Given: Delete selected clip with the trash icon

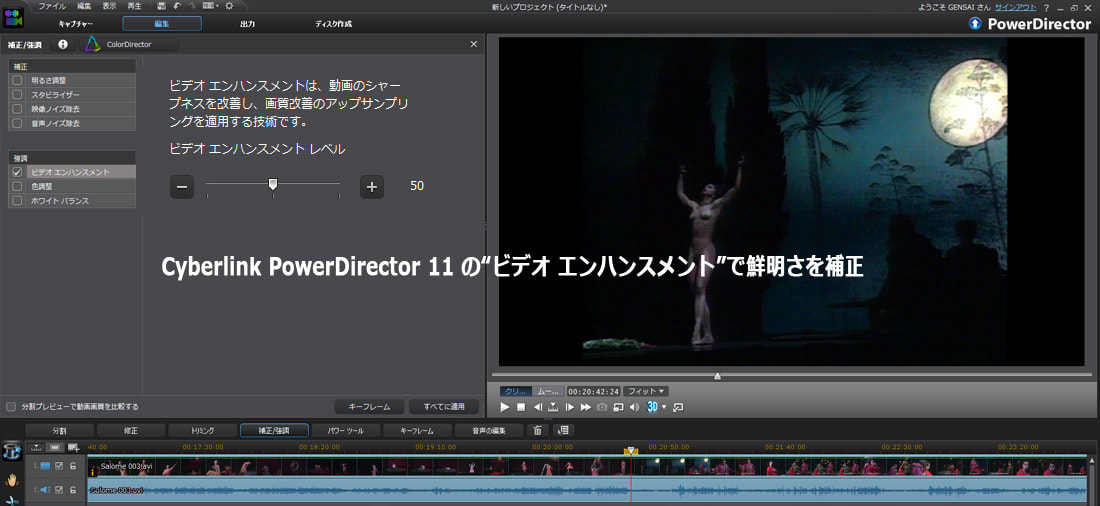Looking at the screenshot, I should click(x=537, y=430).
